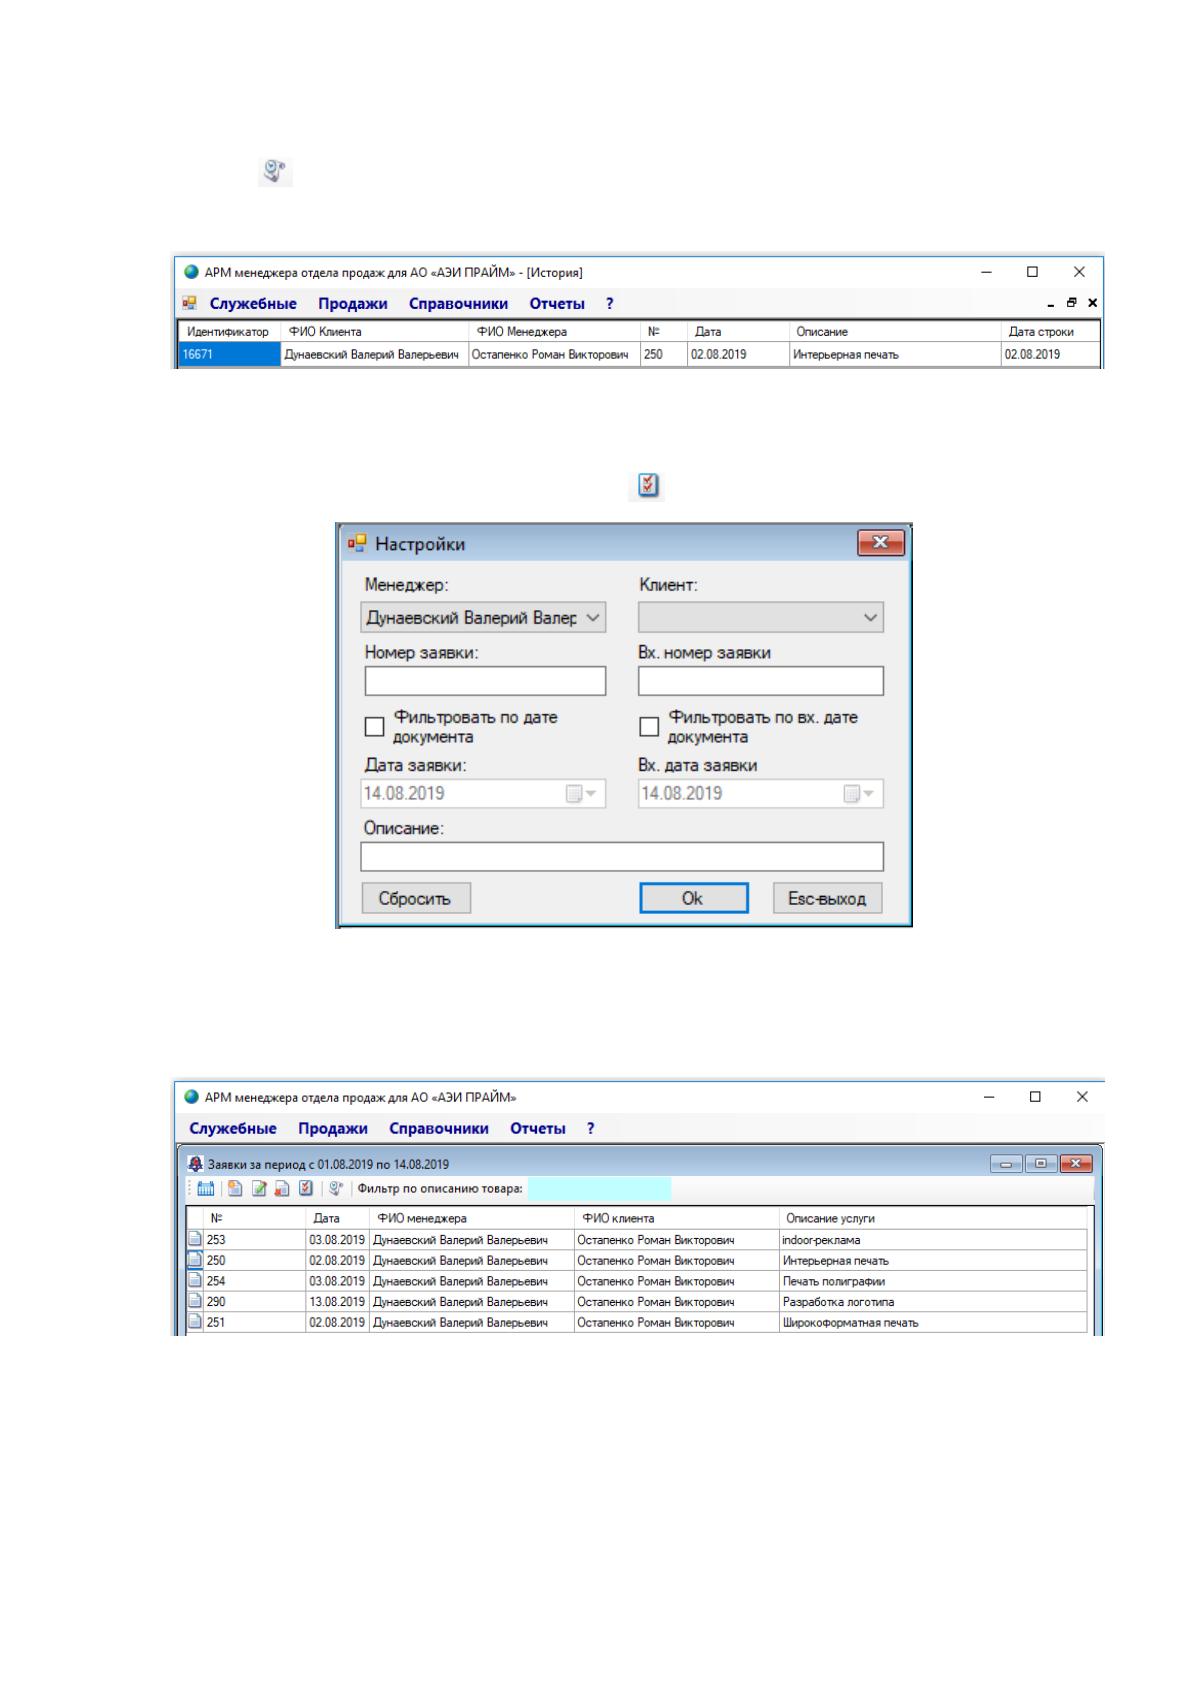Screen dimensions: 1191x1684
Task: Click the Сбросить button
Action: point(416,898)
